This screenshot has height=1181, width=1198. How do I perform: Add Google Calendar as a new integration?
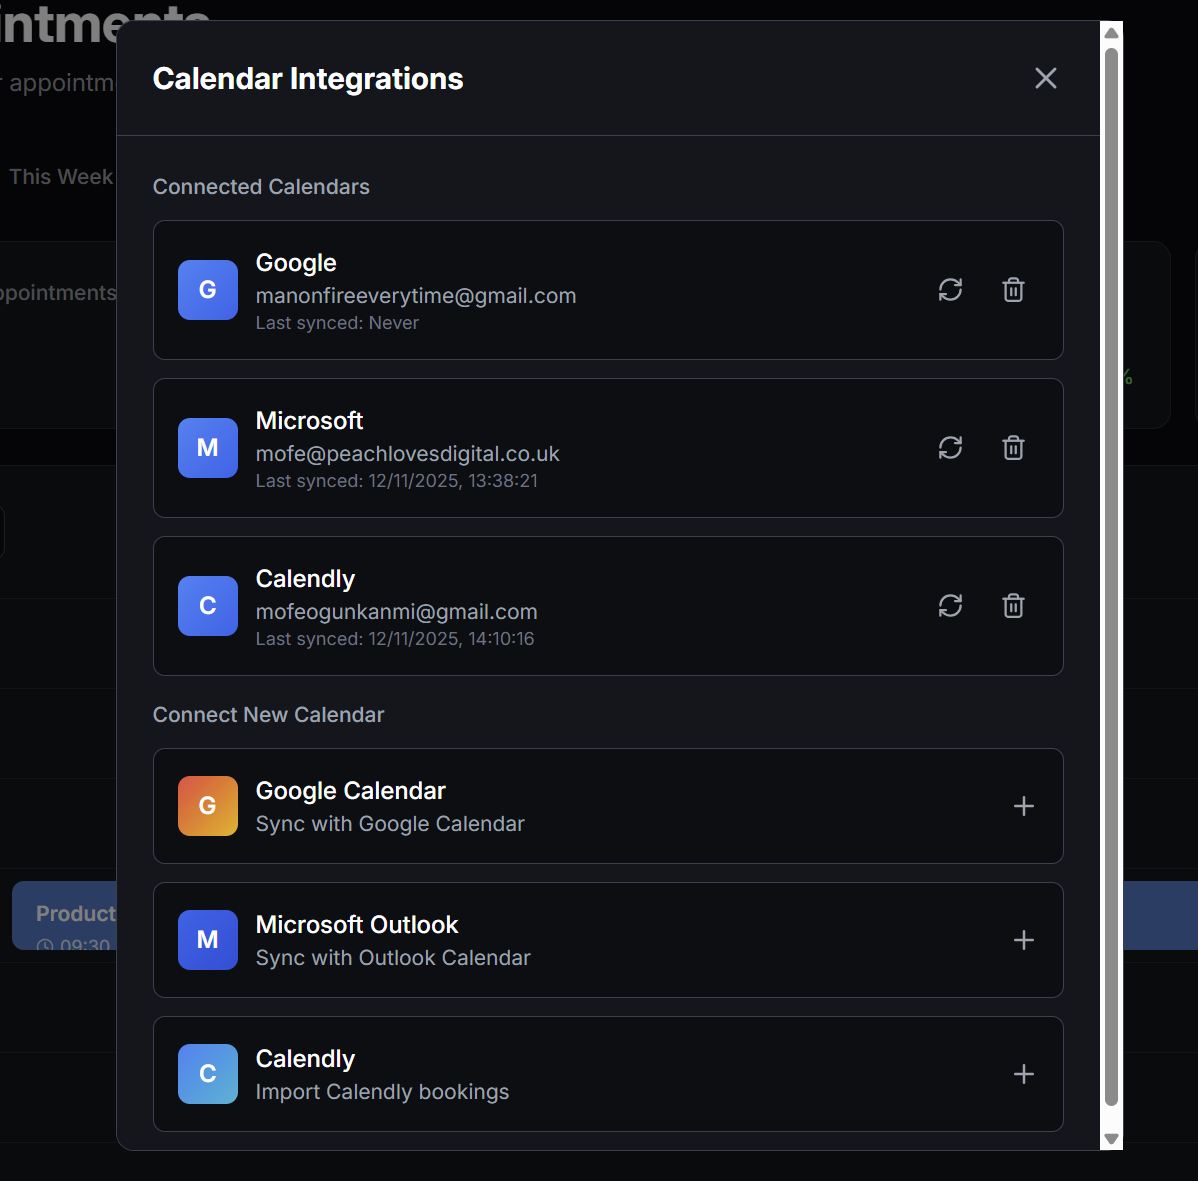[1023, 805]
